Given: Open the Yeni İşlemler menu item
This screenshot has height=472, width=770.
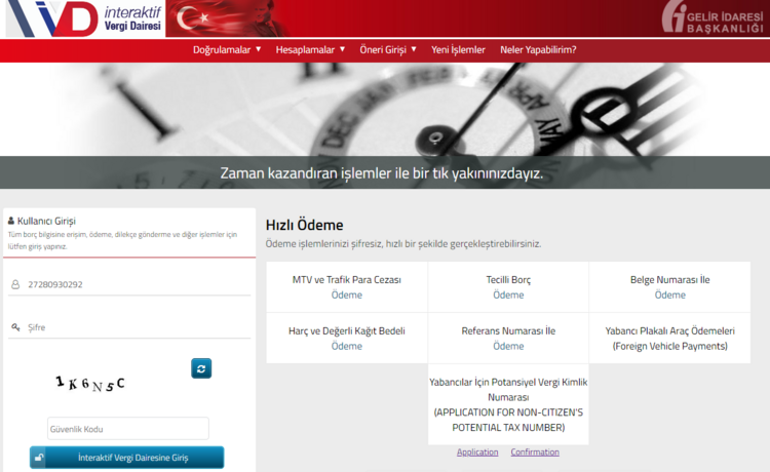Looking at the screenshot, I should tap(458, 49).
